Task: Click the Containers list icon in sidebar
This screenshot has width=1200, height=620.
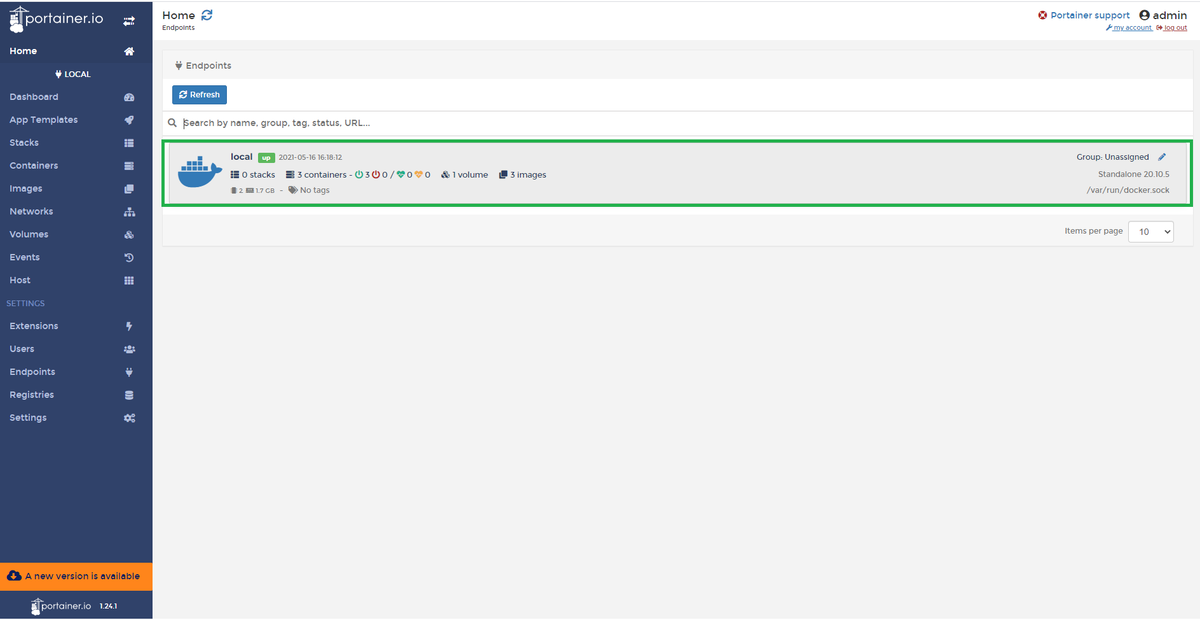Action: [129, 166]
